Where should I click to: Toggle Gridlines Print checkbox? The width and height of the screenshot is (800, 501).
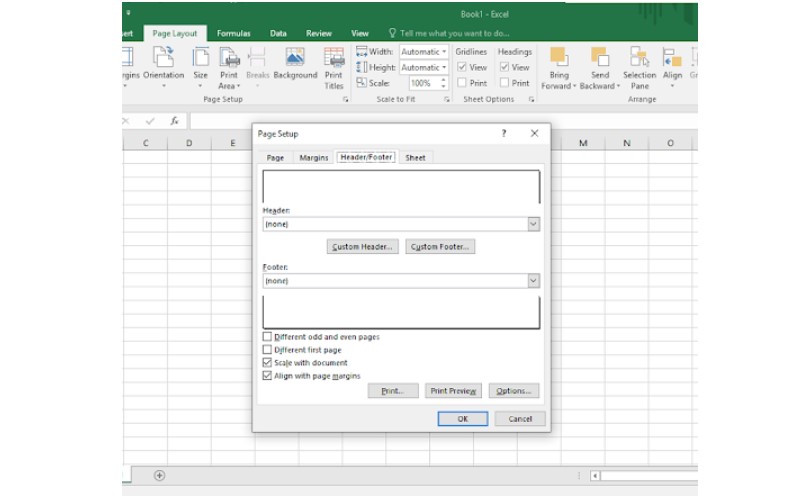click(462, 83)
